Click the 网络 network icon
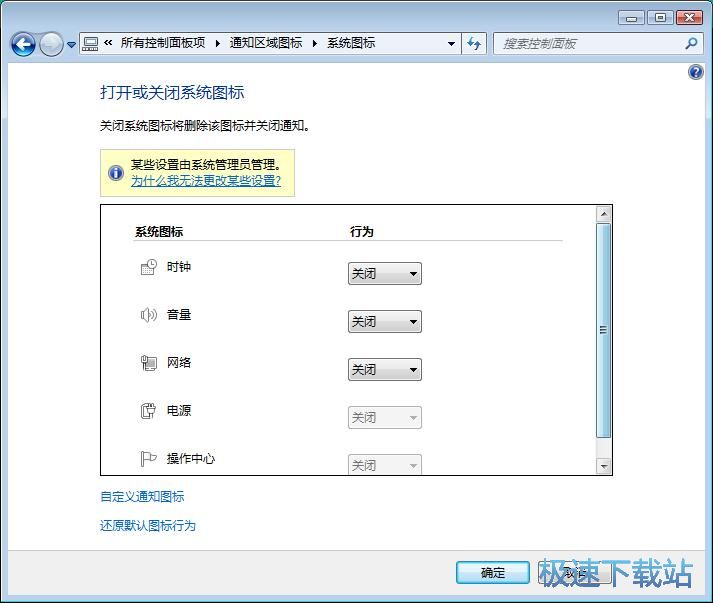The image size is (713, 603). pyautogui.click(x=148, y=363)
